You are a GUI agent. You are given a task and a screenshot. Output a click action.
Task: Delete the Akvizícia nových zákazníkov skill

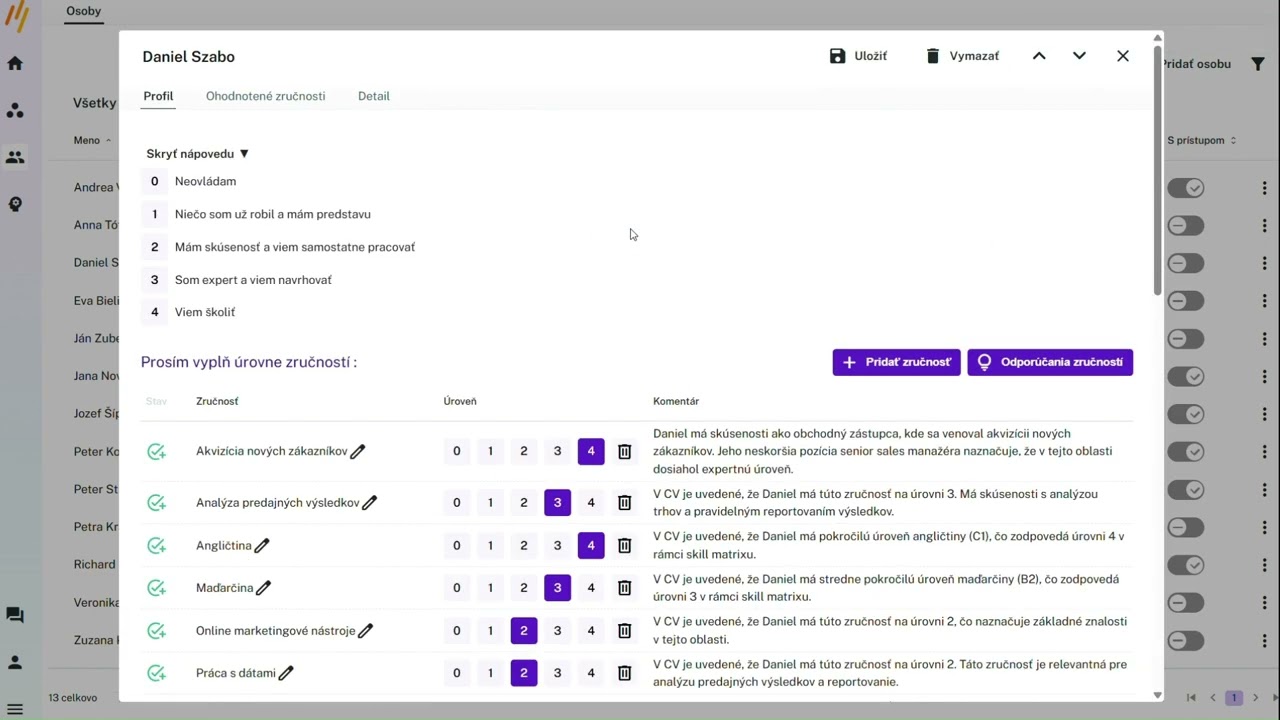click(624, 451)
